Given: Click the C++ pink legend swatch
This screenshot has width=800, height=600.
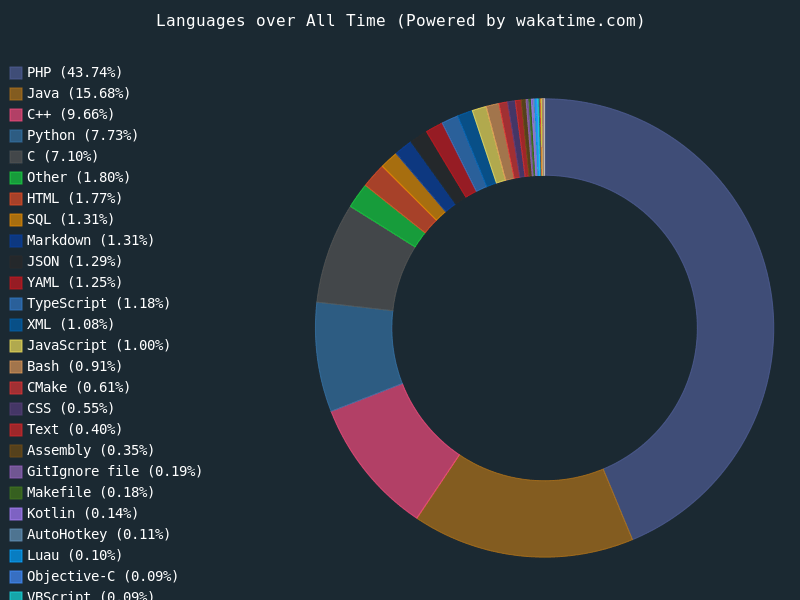Looking at the screenshot, I should 16,115.
